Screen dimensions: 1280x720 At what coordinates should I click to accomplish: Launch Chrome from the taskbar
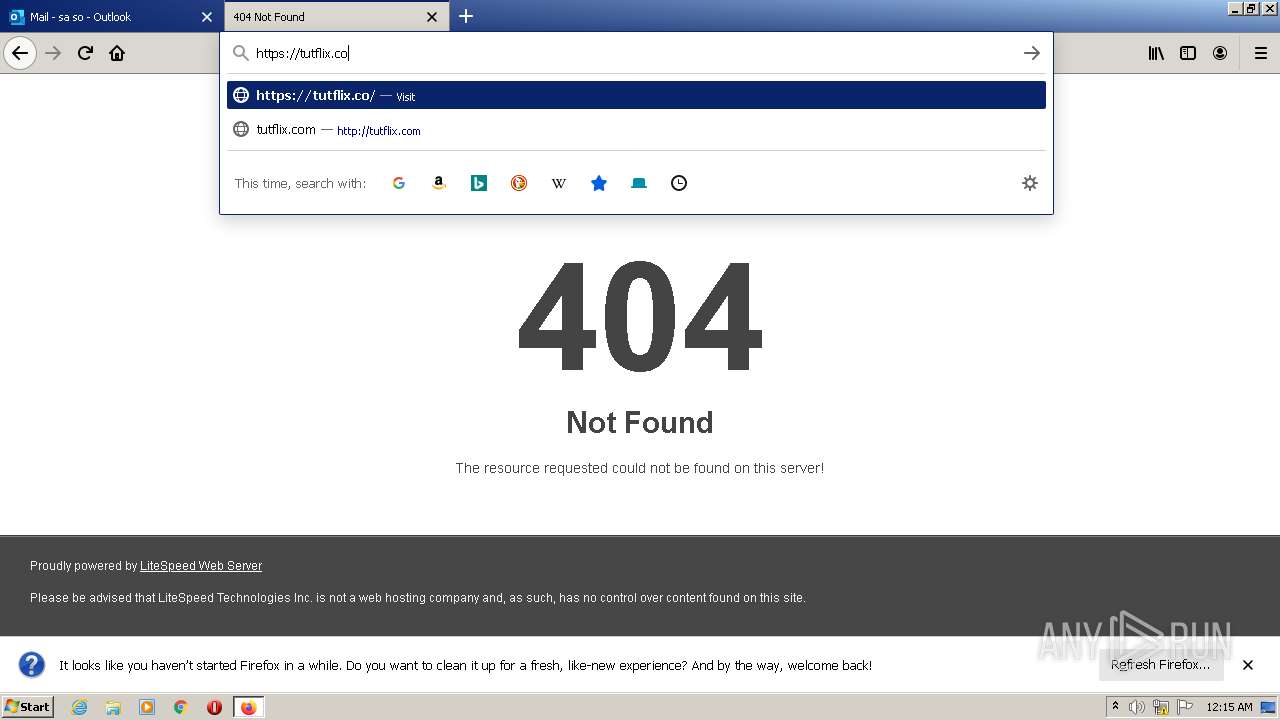point(181,707)
